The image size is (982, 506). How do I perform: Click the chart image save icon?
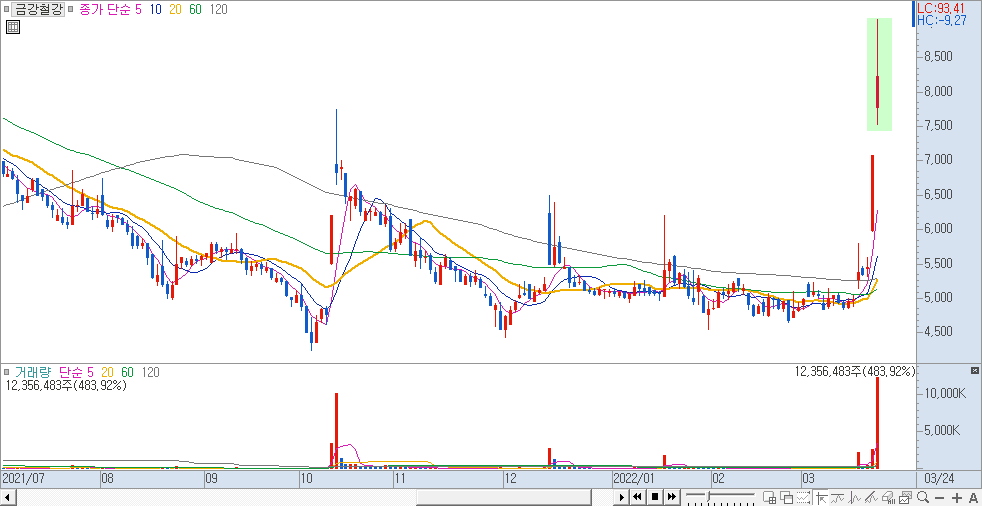tap(906, 497)
